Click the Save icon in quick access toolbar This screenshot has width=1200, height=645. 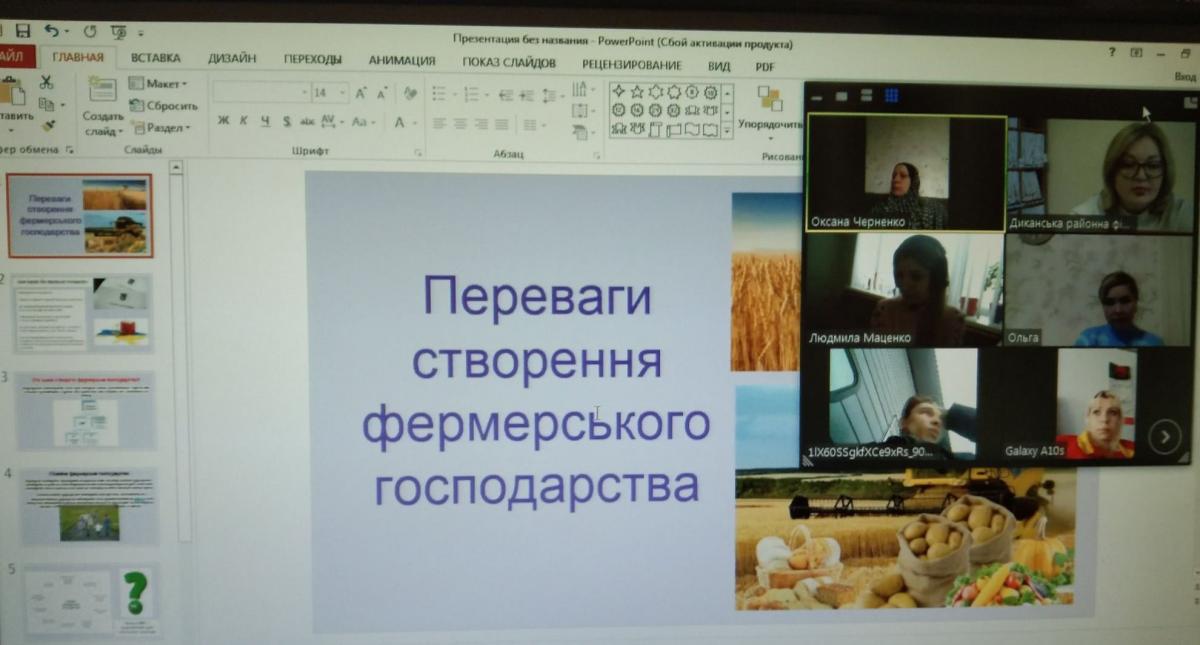(22, 32)
